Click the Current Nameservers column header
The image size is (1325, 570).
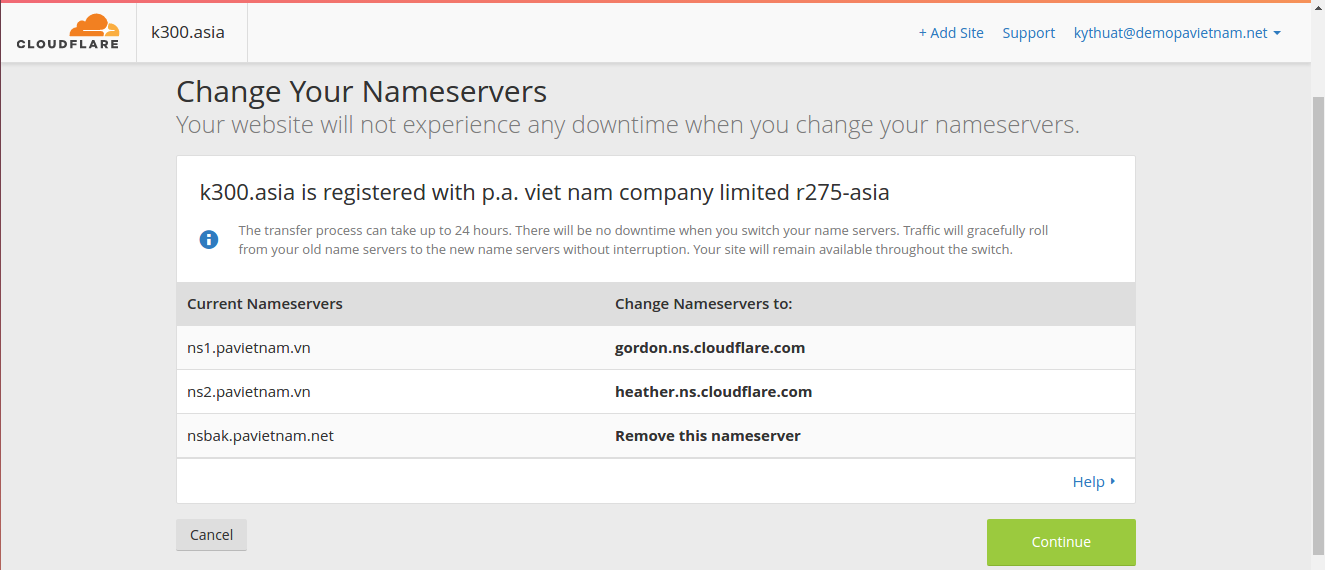coord(265,304)
